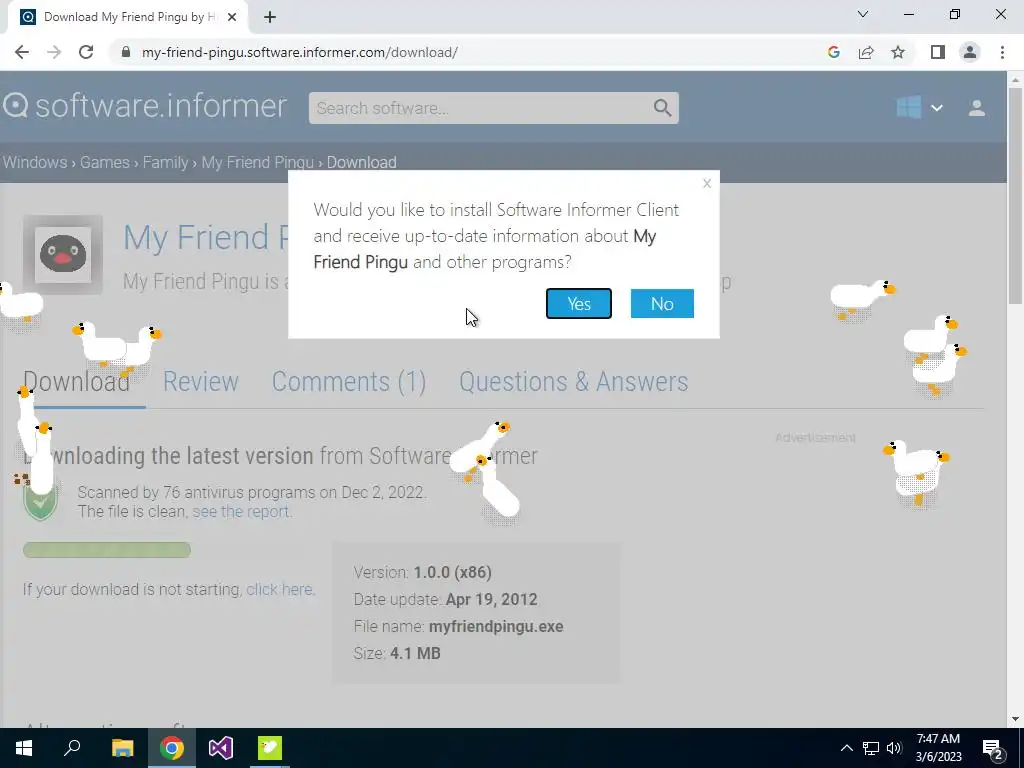Open a new browser tab

tap(270, 17)
